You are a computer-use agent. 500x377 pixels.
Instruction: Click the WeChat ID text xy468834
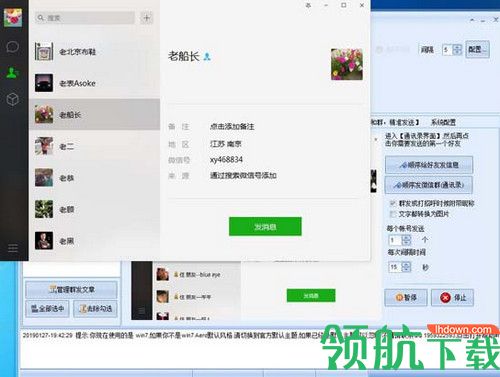(226, 159)
